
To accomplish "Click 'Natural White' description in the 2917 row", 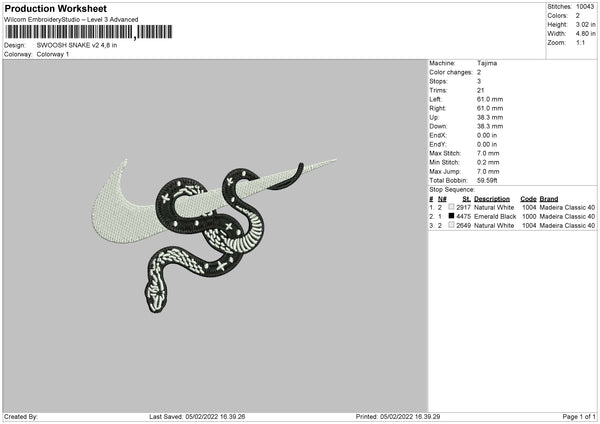I will point(494,207).
